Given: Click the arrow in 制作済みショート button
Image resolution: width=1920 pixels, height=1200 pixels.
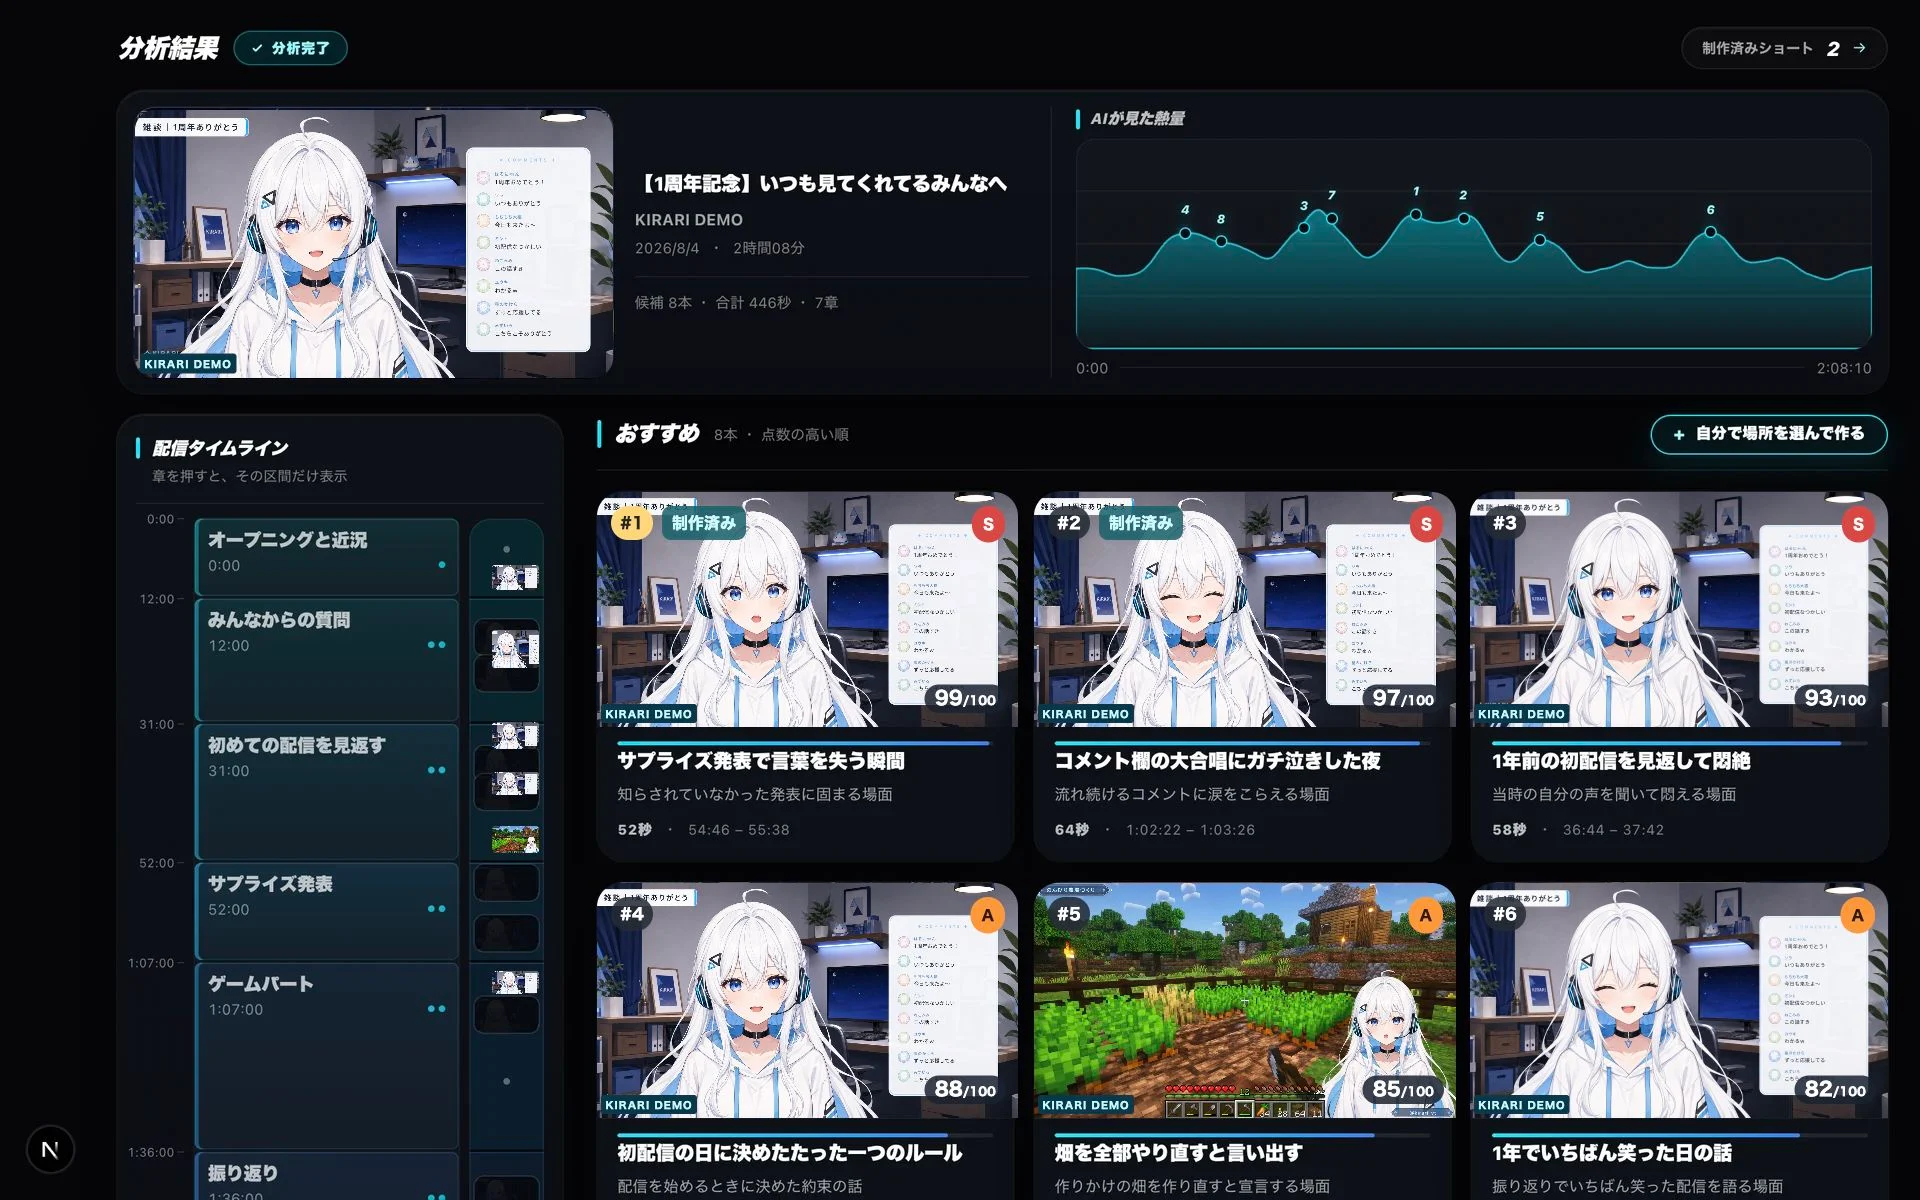Looking at the screenshot, I should (1859, 48).
